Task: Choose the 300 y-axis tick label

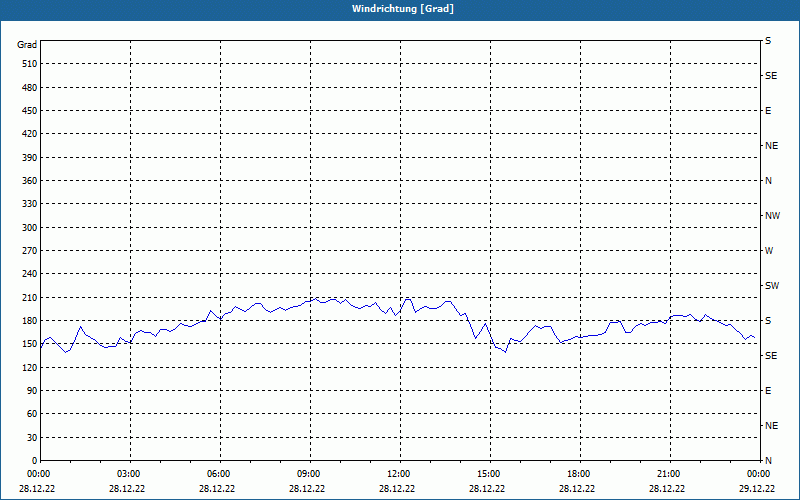Action: pyautogui.click(x=30, y=228)
